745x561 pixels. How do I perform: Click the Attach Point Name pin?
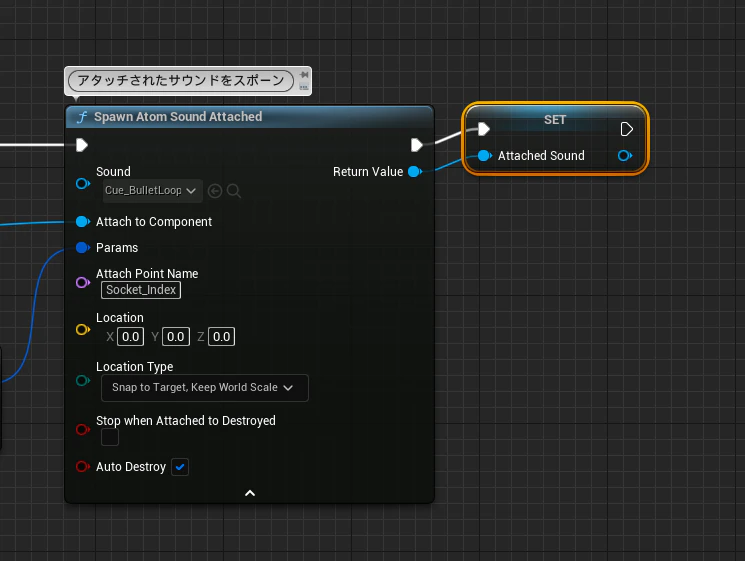[x=83, y=283]
